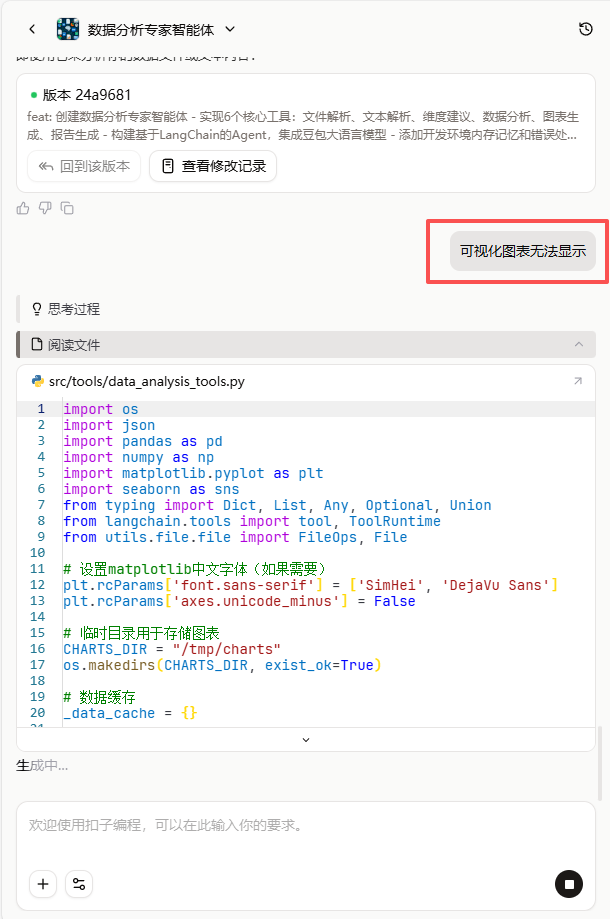610x919 pixels.
Task: Click the 生成中... status text
Action: (x=42, y=765)
